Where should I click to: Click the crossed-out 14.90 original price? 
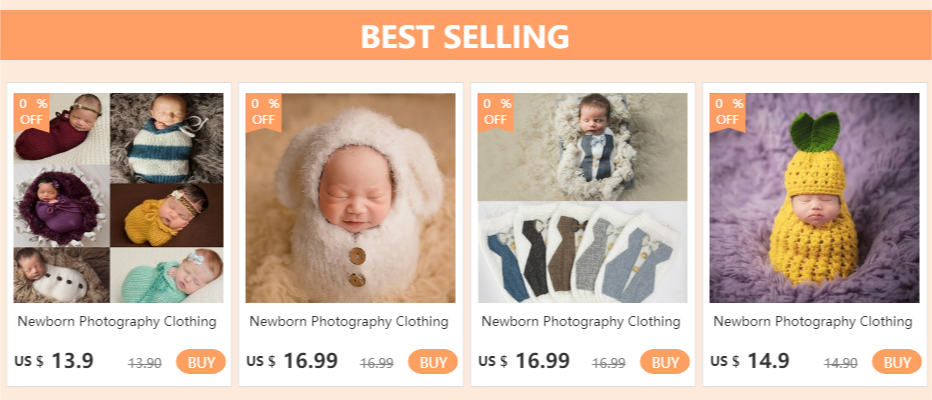[x=841, y=363]
